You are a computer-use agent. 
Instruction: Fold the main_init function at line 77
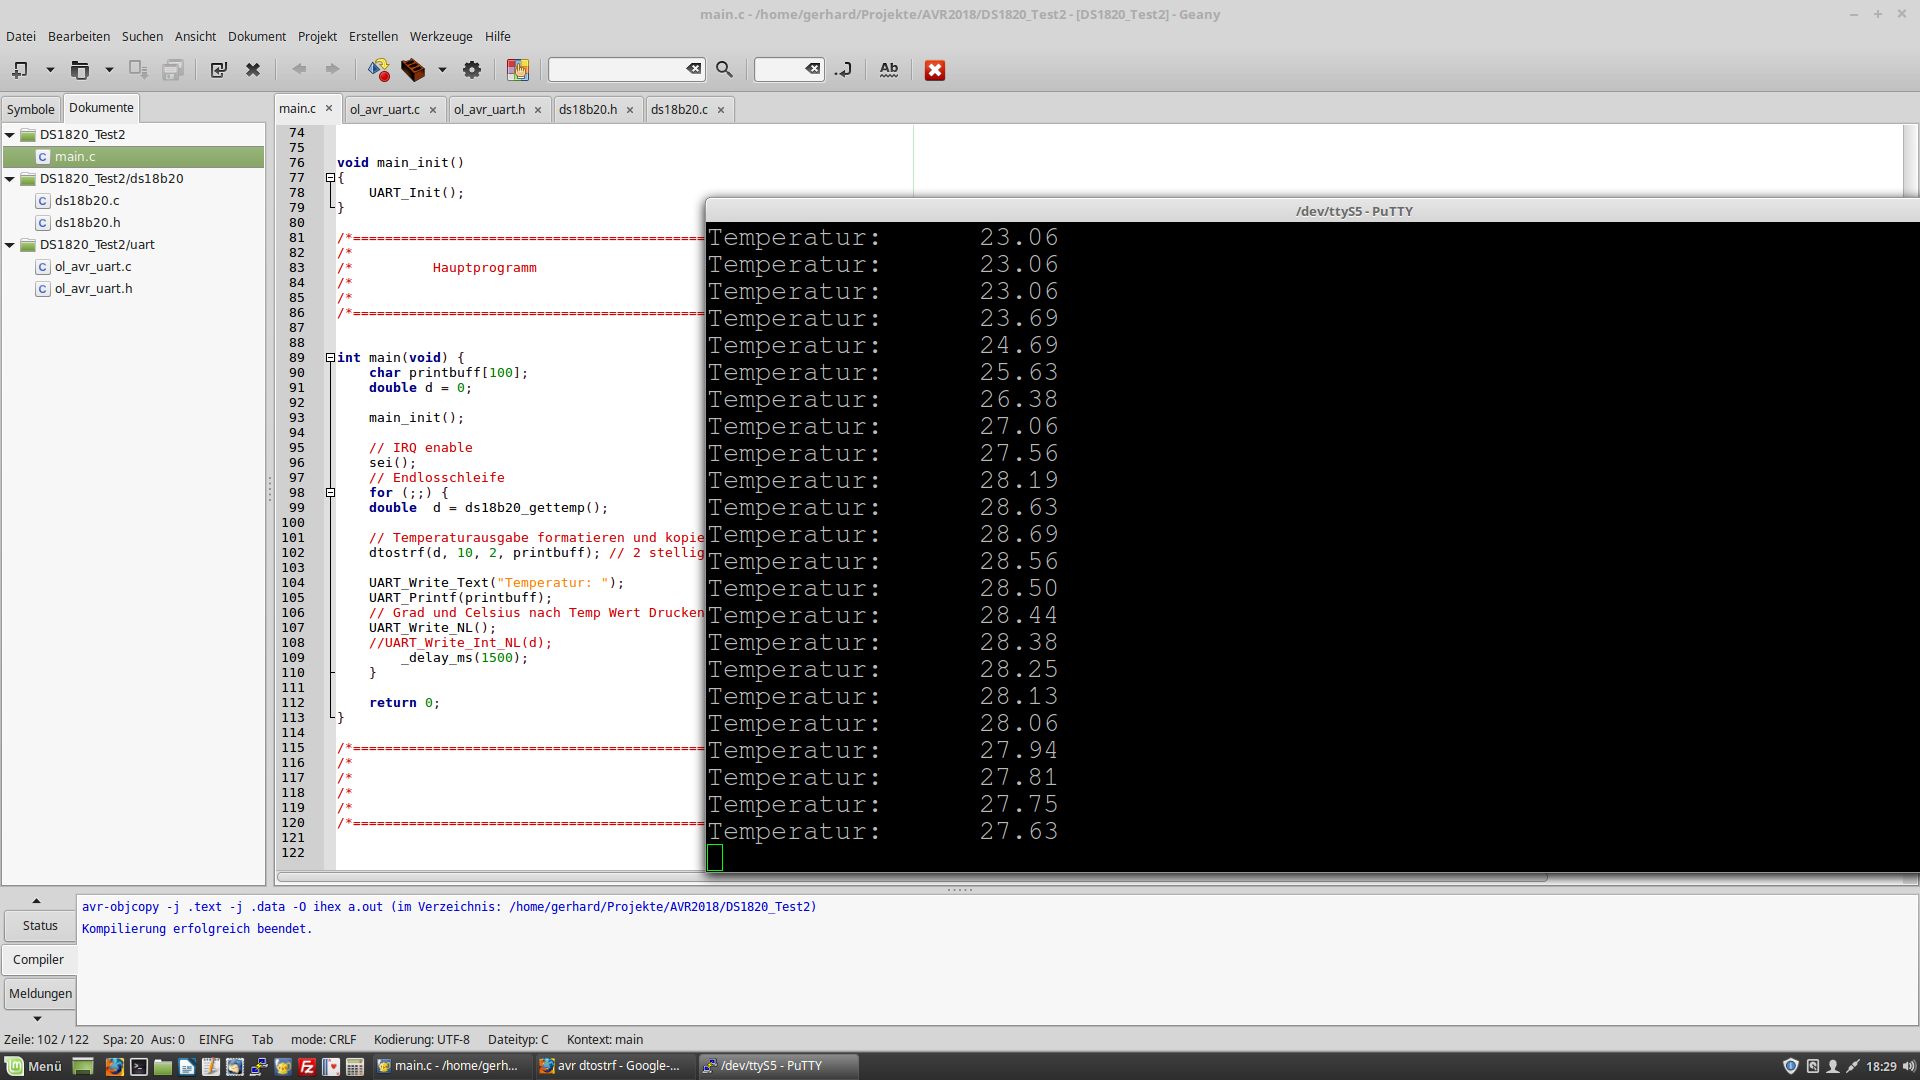(x=330, y=178)
